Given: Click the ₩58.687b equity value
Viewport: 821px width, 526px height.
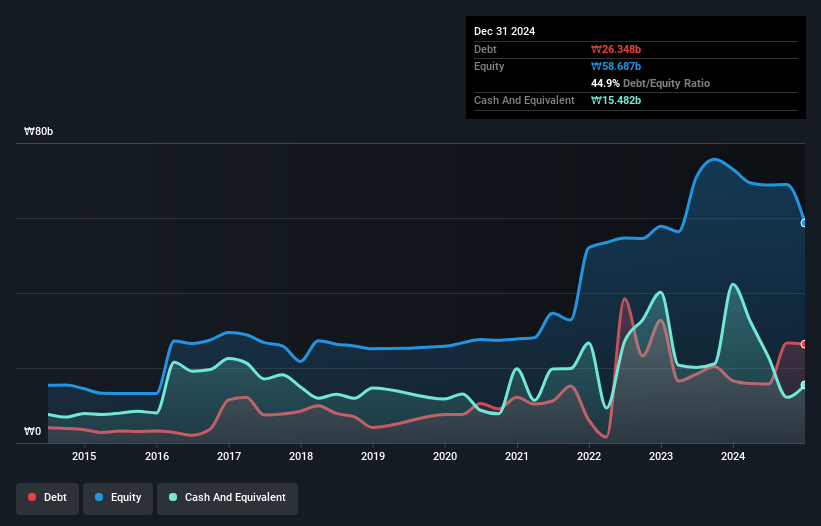Looking at the screenshot, I should [616, 66].
